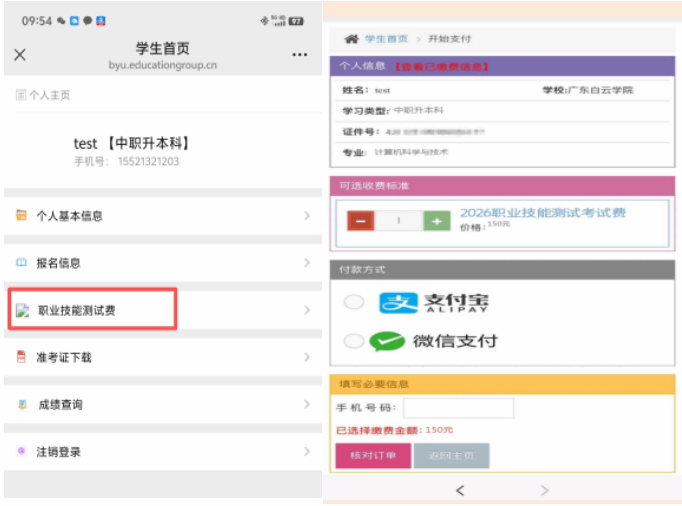Increase quantity with green plus button
Screen dimensions: 682x506
click(x=436, y=220)
